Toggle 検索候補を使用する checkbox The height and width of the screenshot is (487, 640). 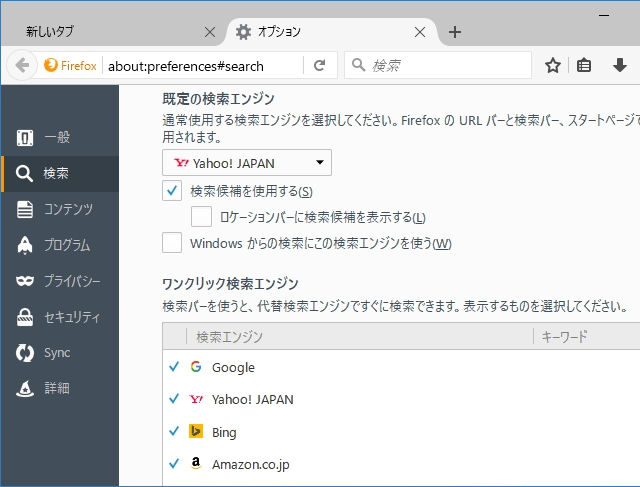(x=172, y=191)
